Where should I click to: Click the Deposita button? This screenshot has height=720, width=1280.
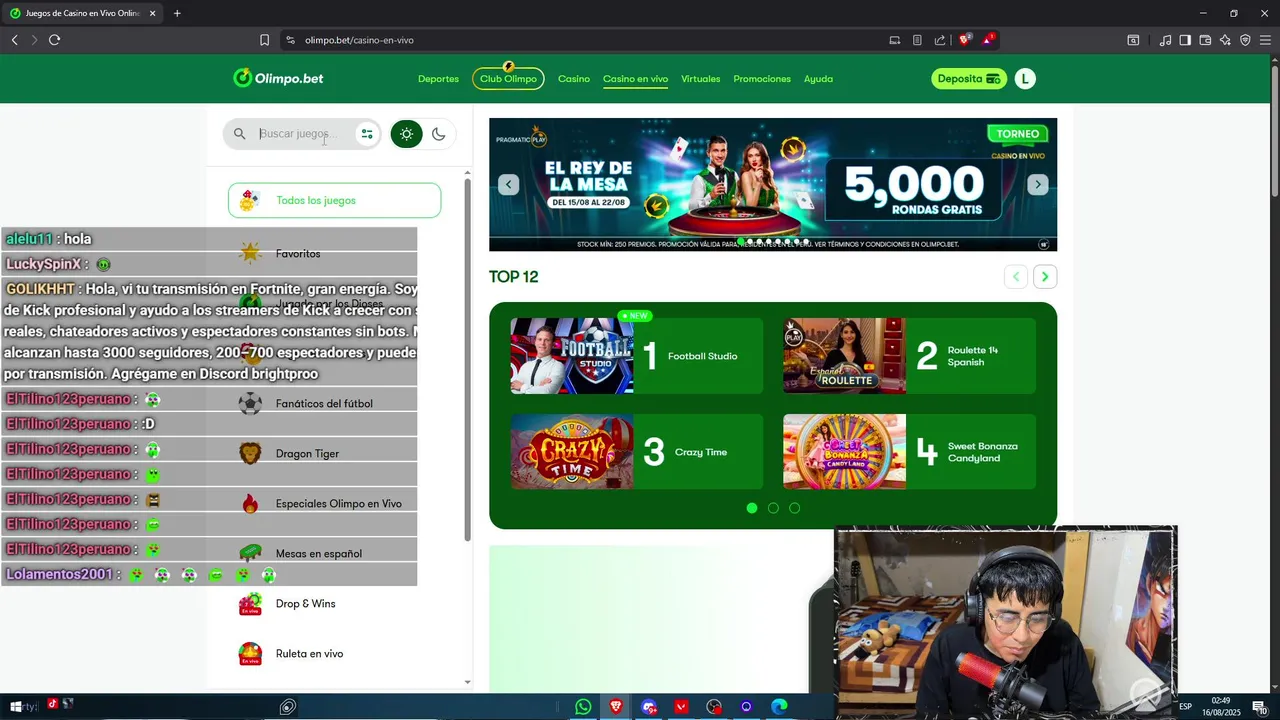tap(969, 79)
